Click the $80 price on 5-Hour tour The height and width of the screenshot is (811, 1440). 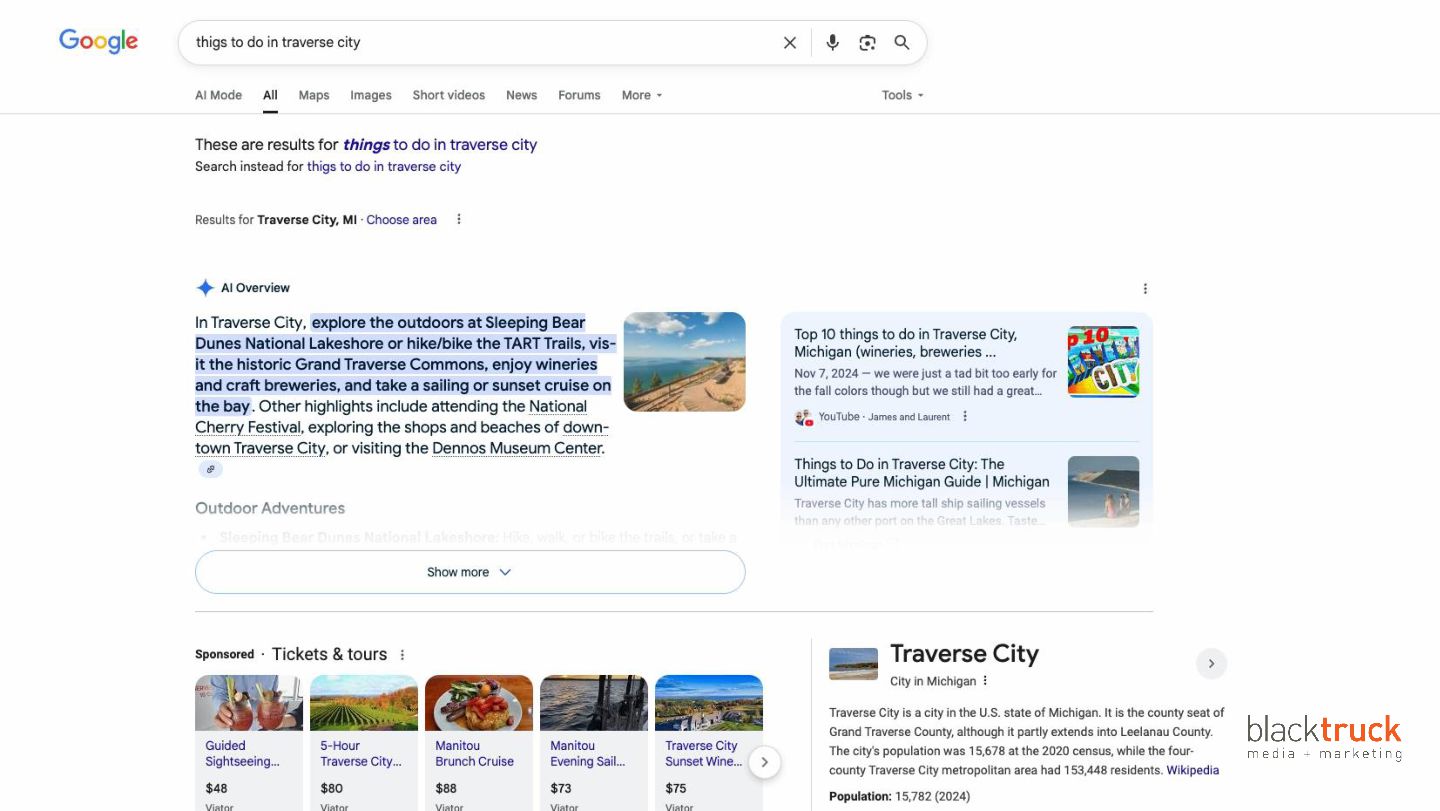point(332,788)
